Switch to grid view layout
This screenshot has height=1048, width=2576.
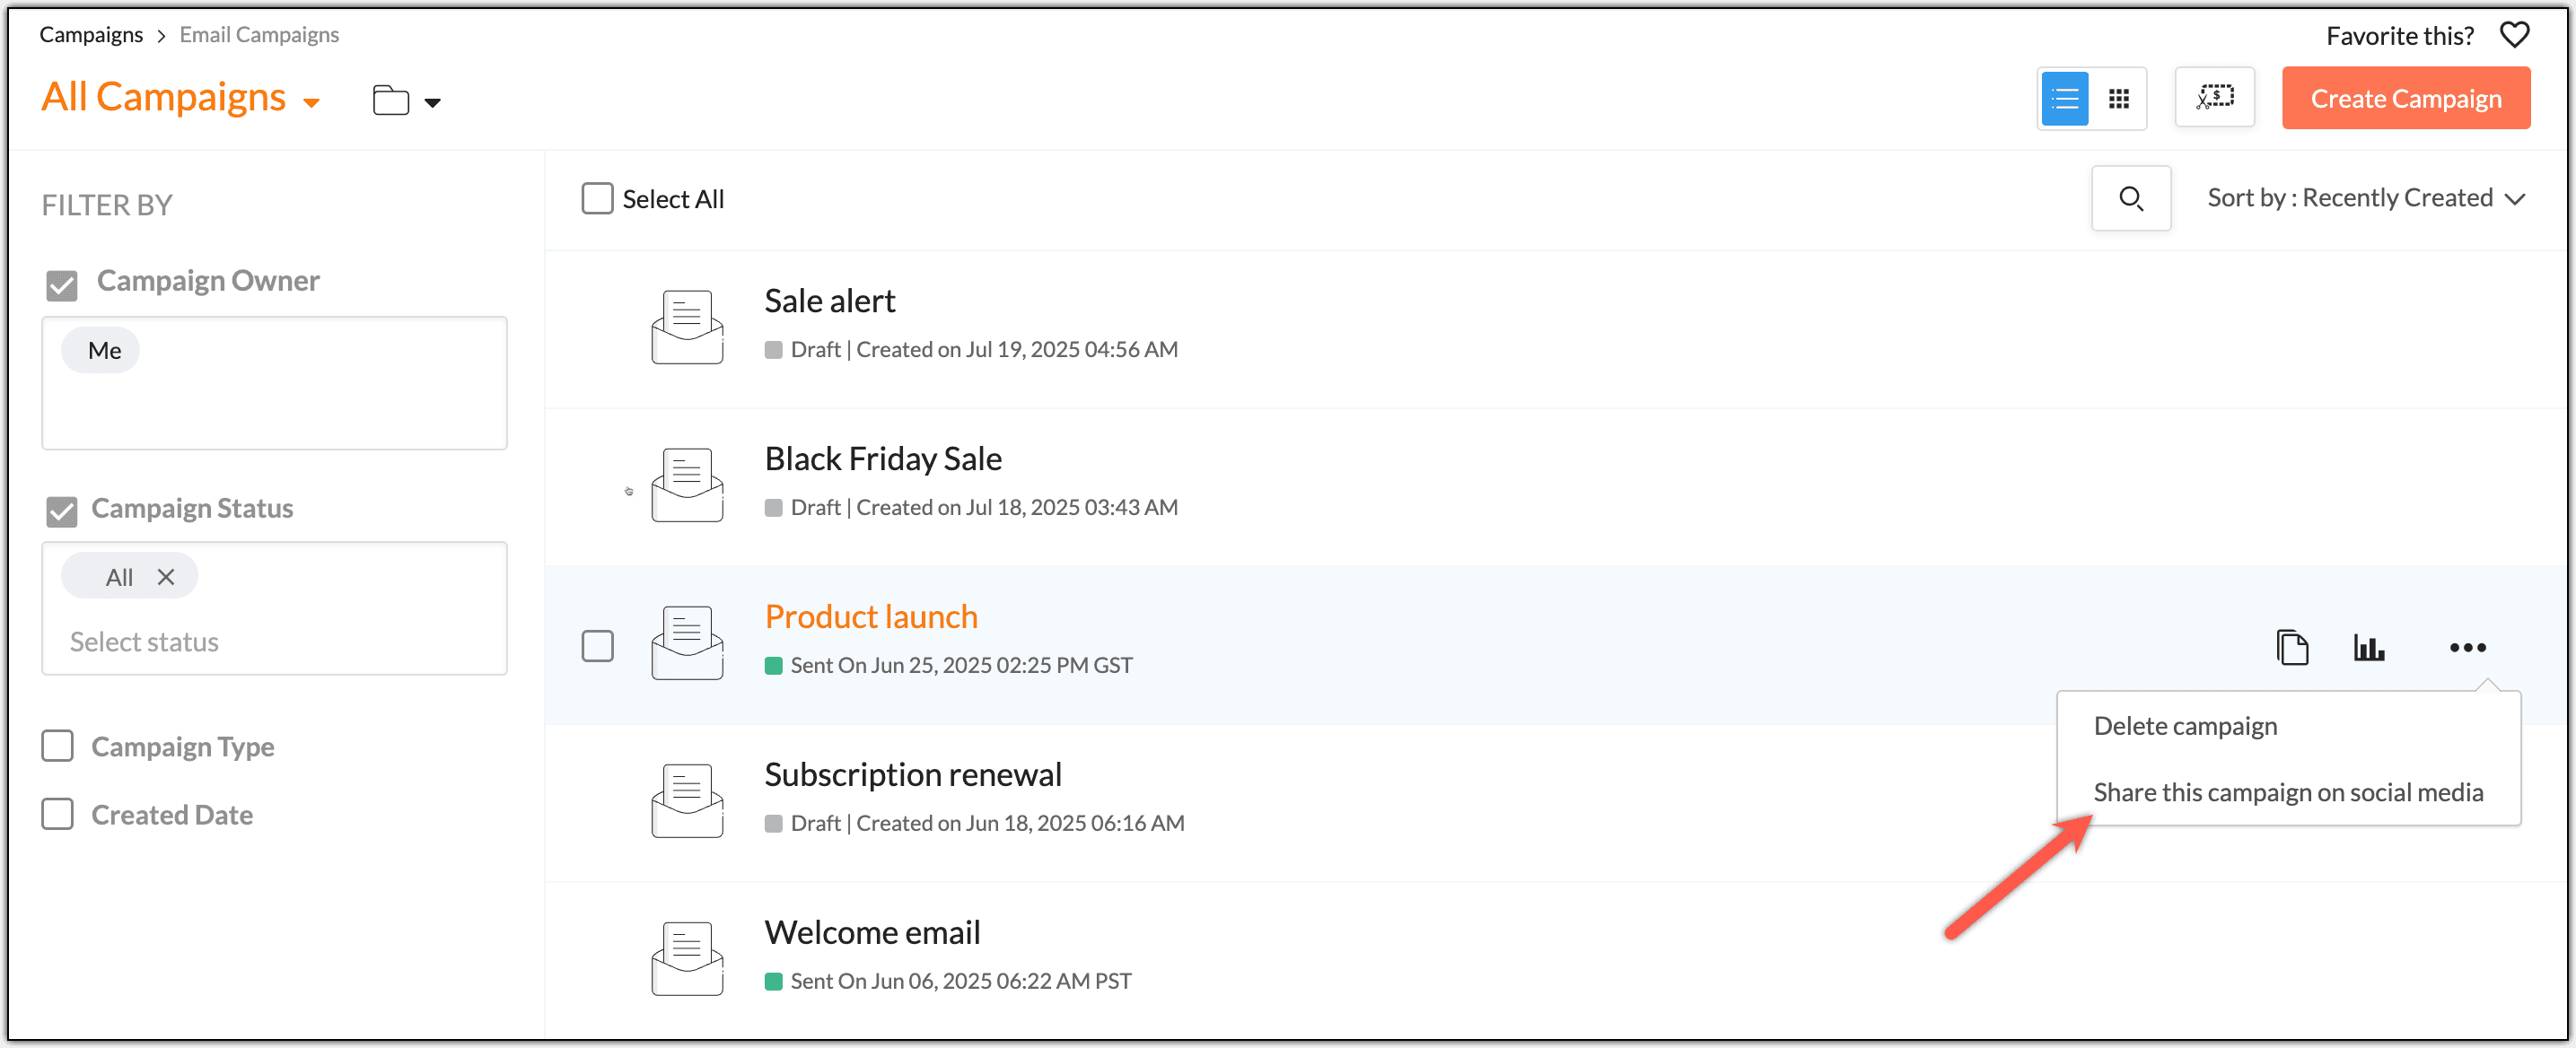click(x=2118, y=99)
